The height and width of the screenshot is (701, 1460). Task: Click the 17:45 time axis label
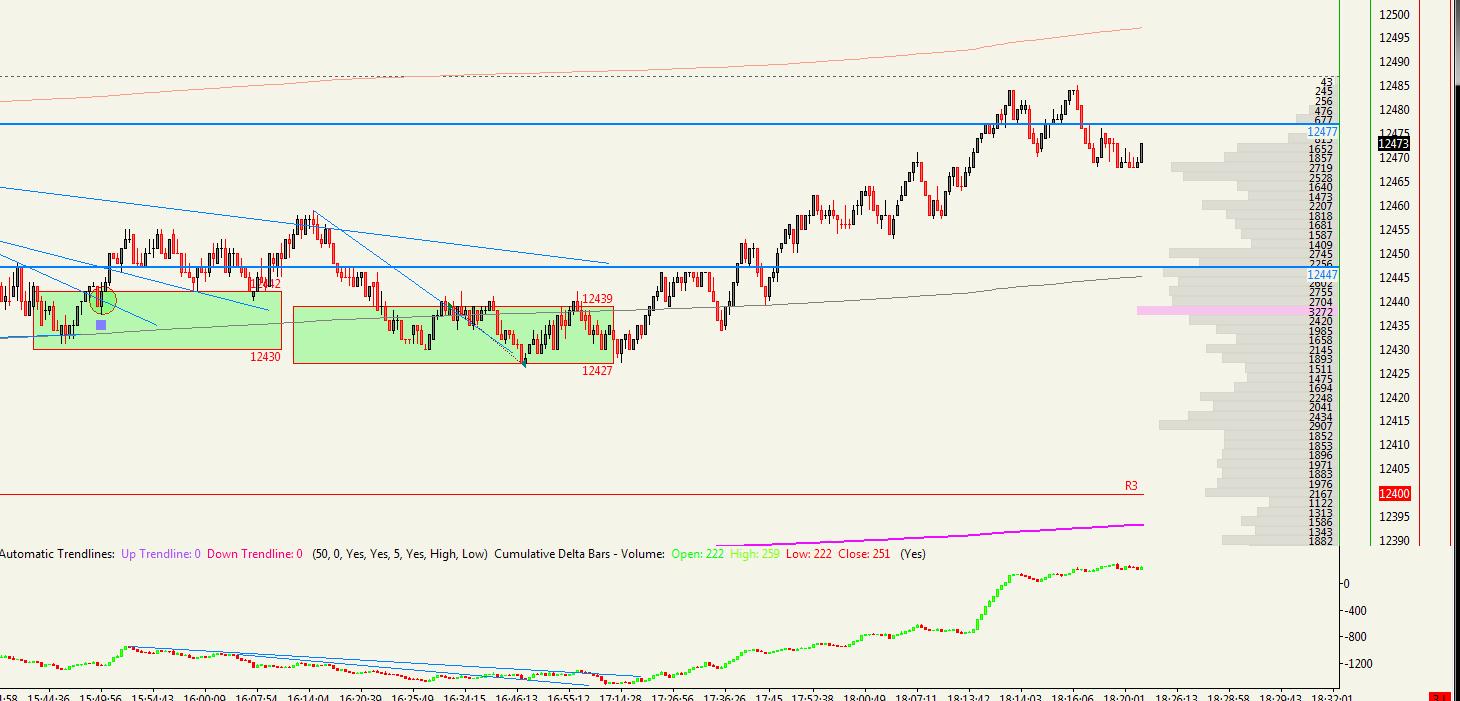(x=769, y=699)
